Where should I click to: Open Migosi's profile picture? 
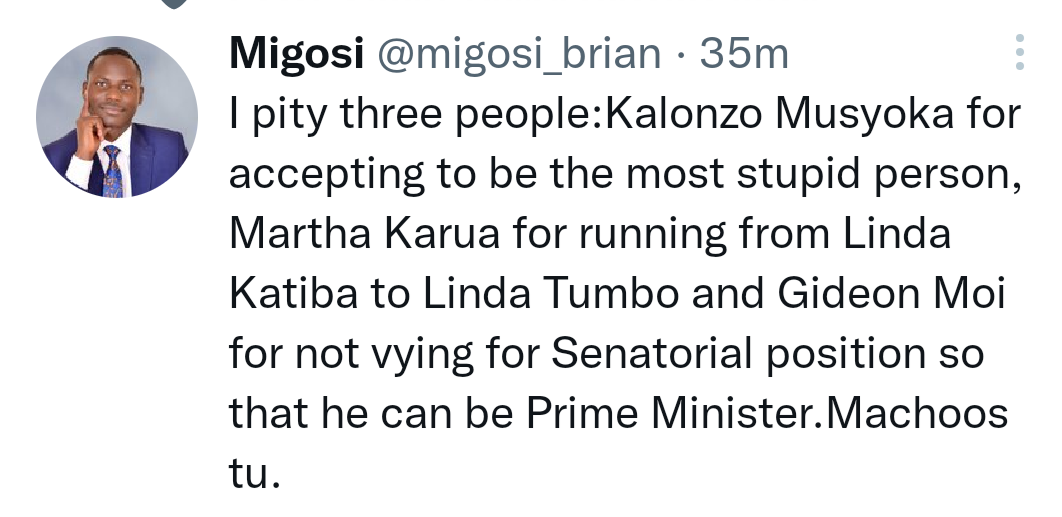click(117, 117)
